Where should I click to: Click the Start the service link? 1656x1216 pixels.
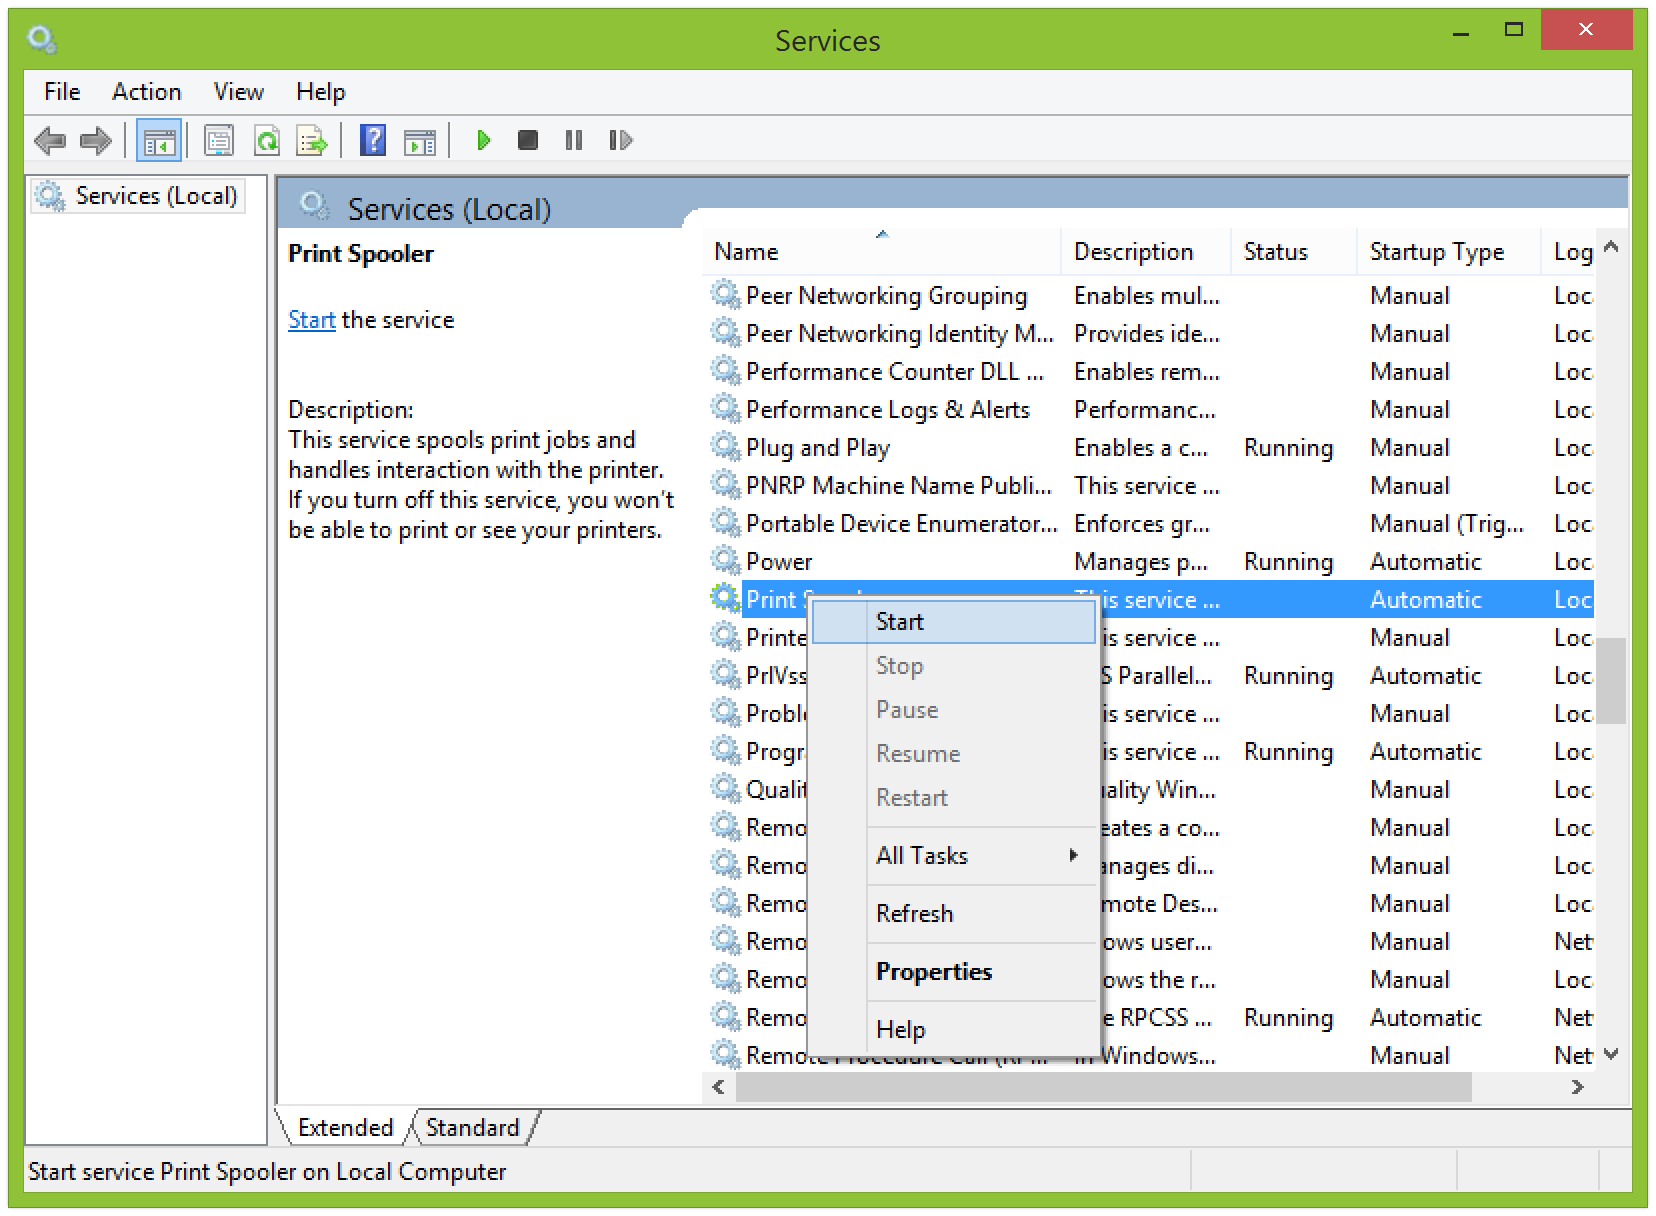pos(311,320)
